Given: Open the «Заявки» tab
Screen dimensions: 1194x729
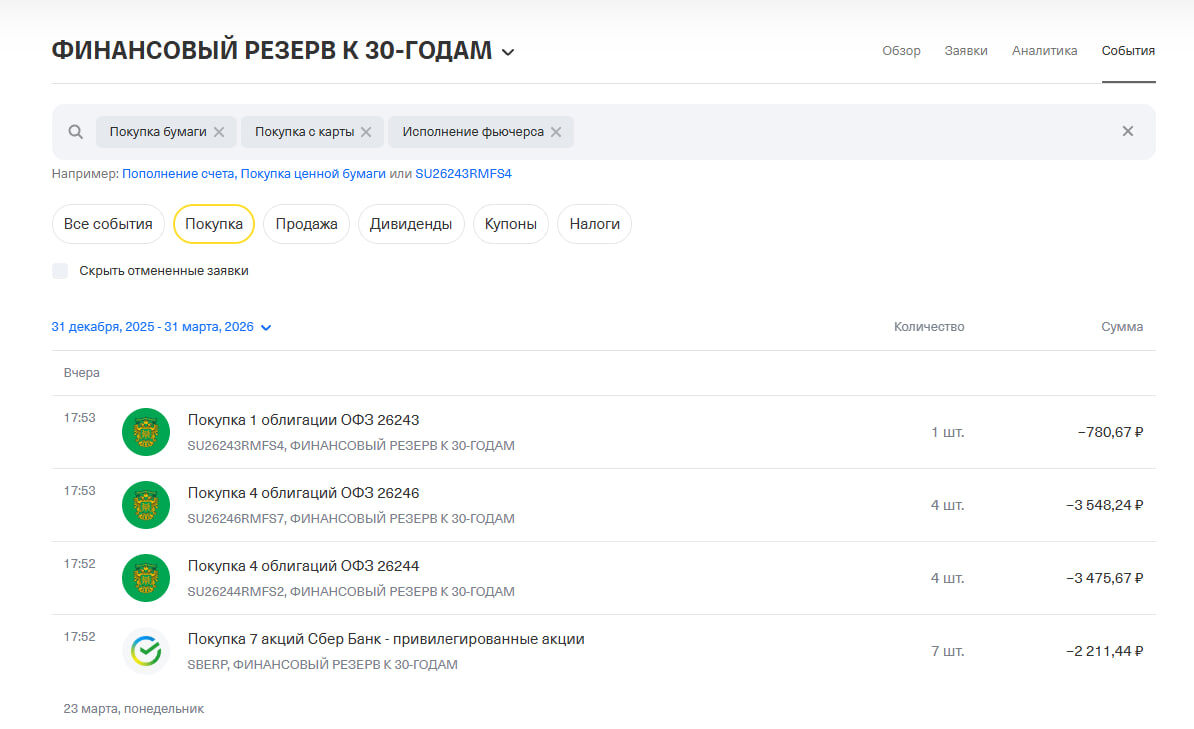Looking at the screenshot, I should (x=966, y=51).
